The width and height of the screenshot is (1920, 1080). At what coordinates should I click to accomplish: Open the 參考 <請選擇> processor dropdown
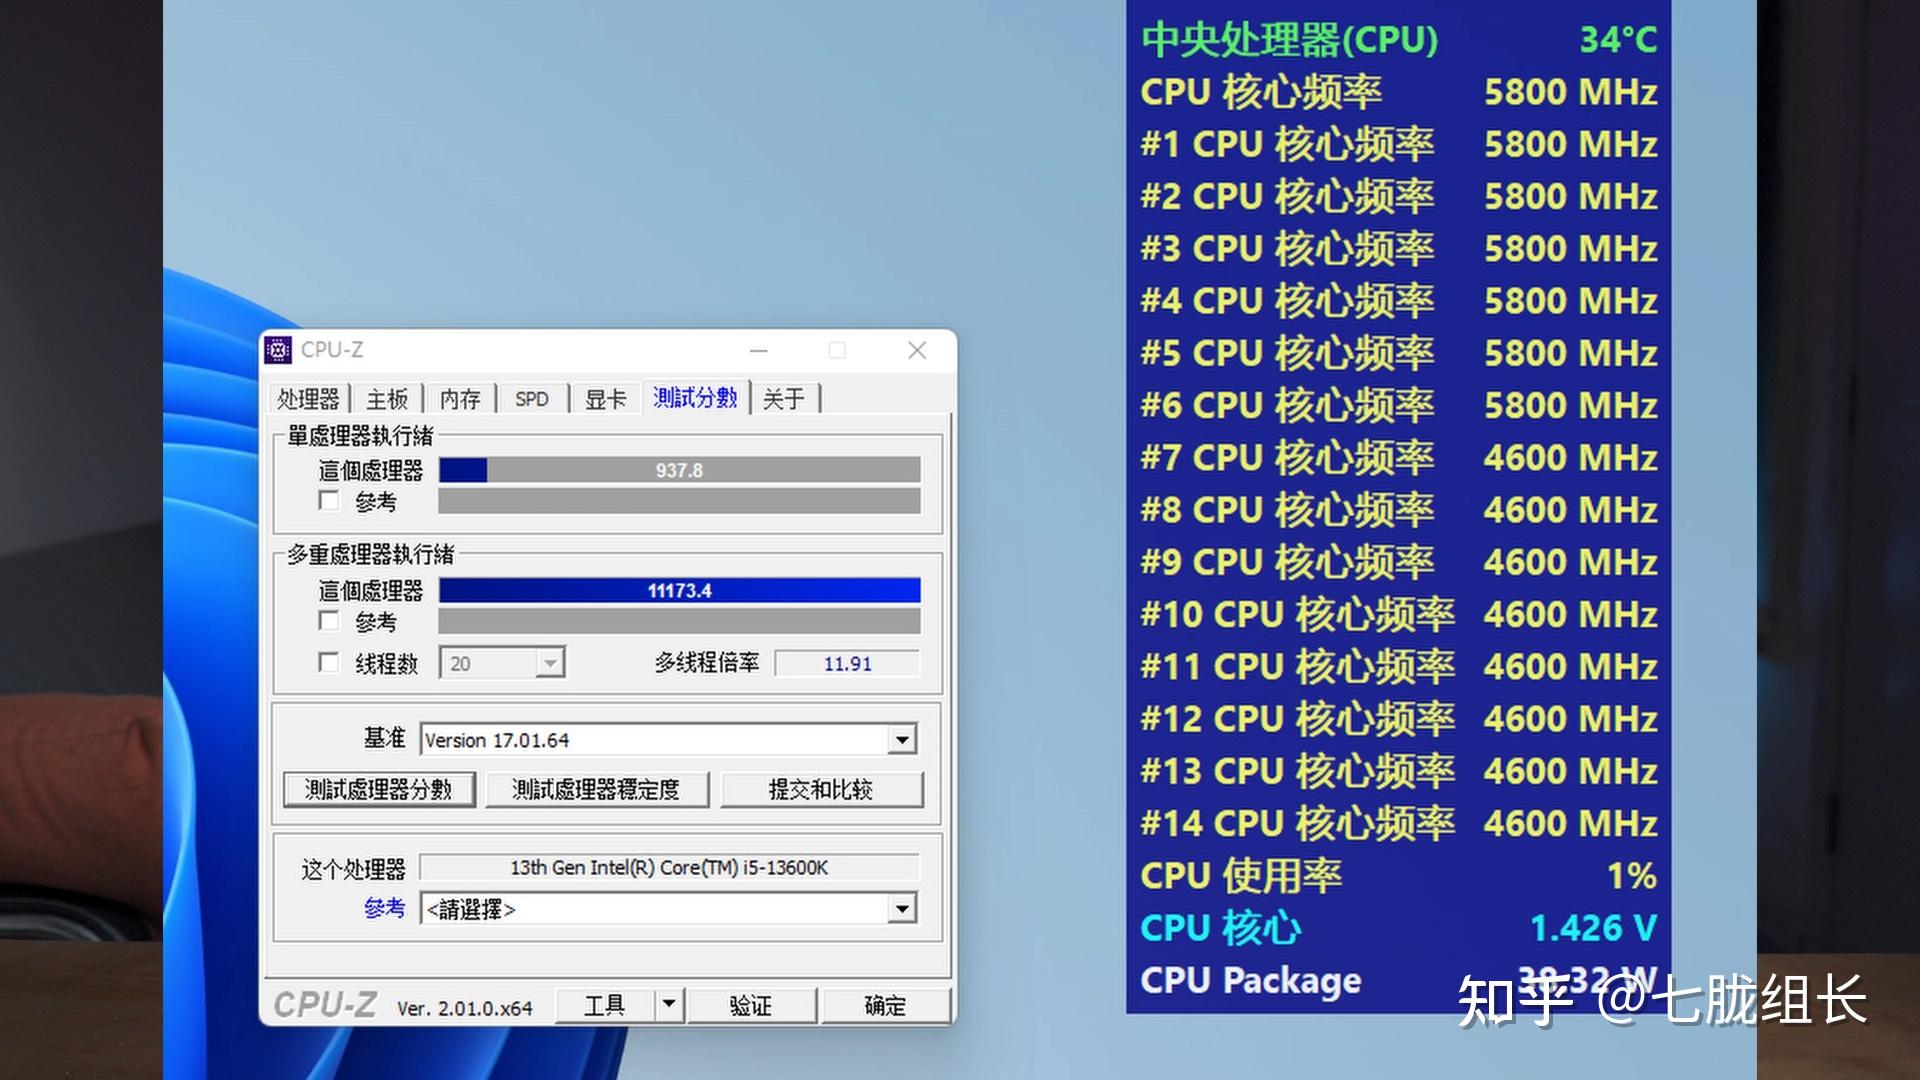[669, 909]
